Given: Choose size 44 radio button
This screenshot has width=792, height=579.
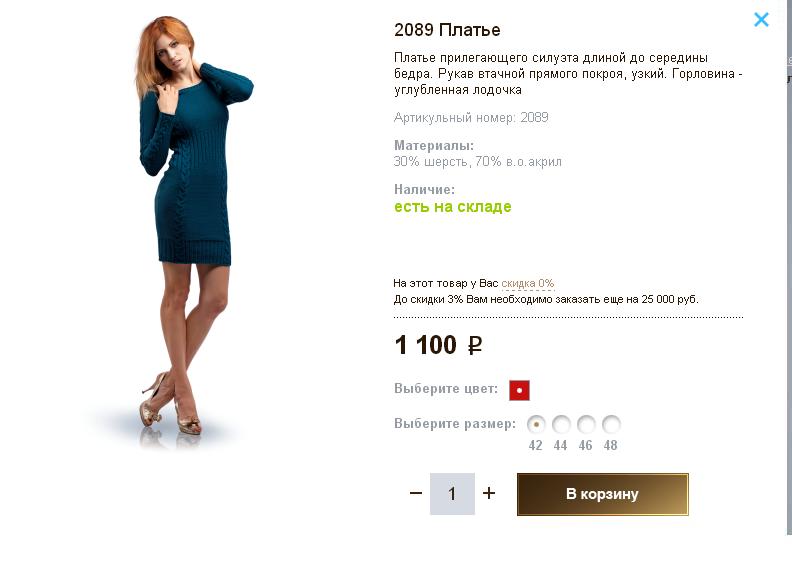Looking at the screenshot, I should (x=561, y=424).
